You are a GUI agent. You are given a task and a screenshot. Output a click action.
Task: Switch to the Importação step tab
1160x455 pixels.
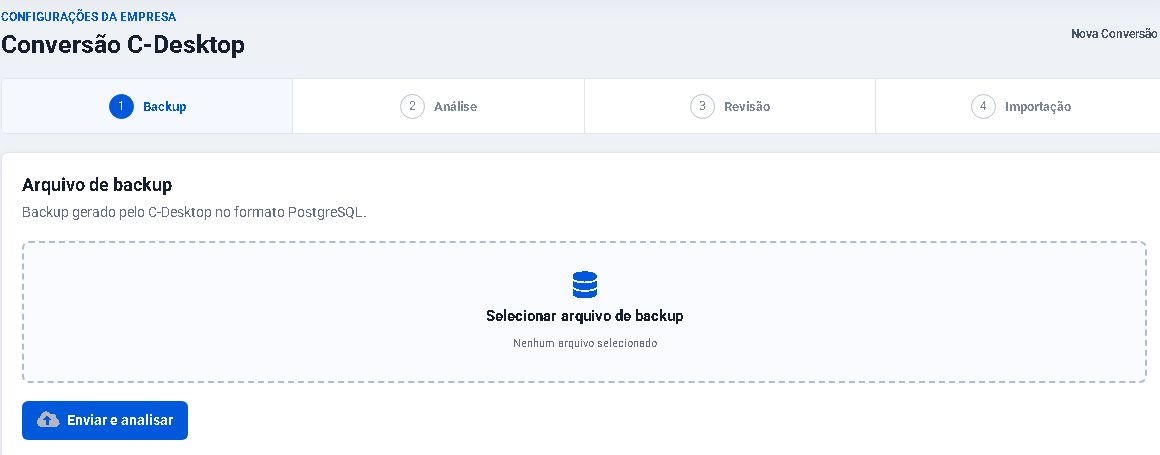[1018, 107]
